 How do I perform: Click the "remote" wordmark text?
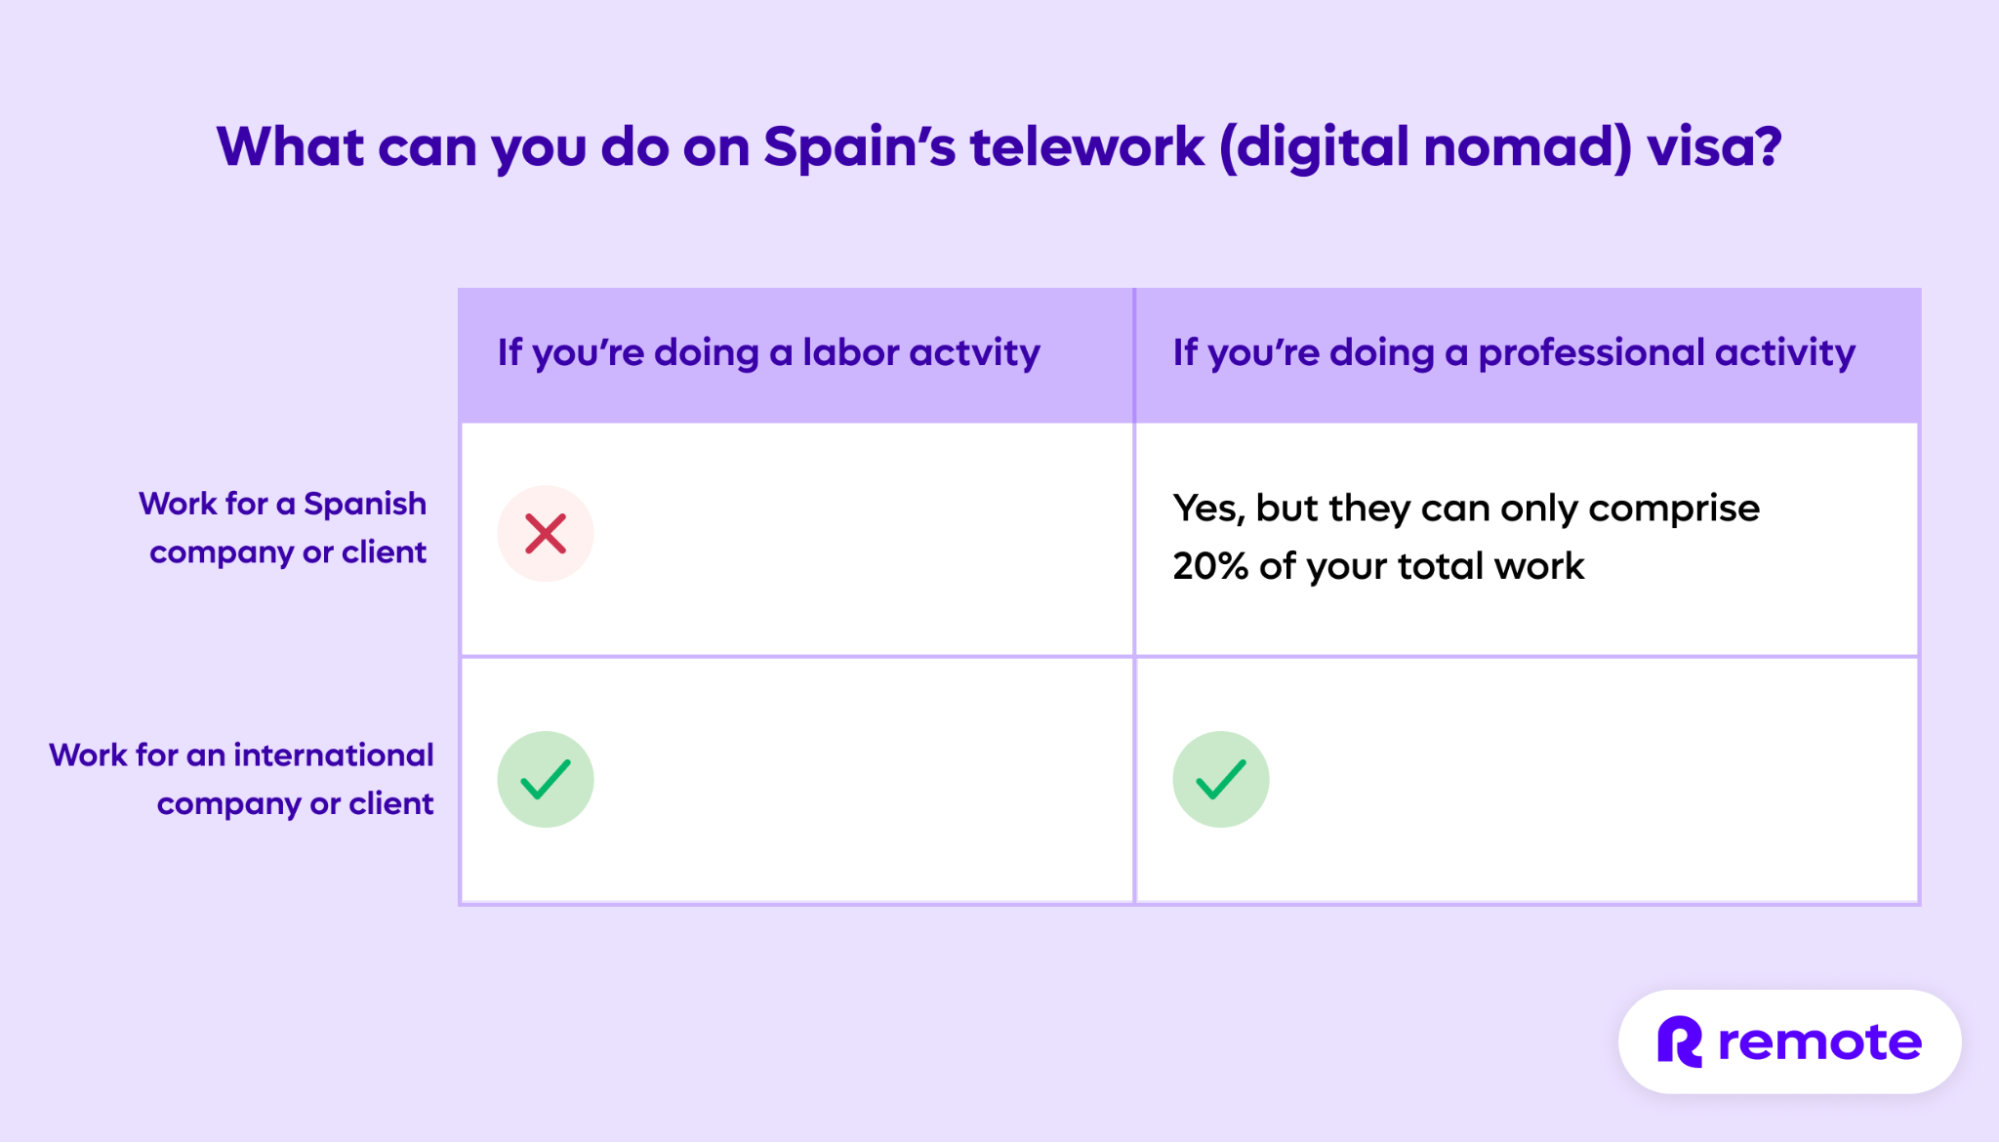click(1819, 1042)
